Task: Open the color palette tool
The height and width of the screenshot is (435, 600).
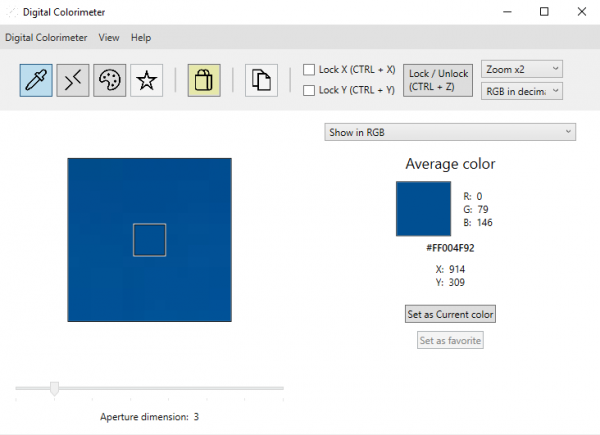Action: (x=109, y=80)
